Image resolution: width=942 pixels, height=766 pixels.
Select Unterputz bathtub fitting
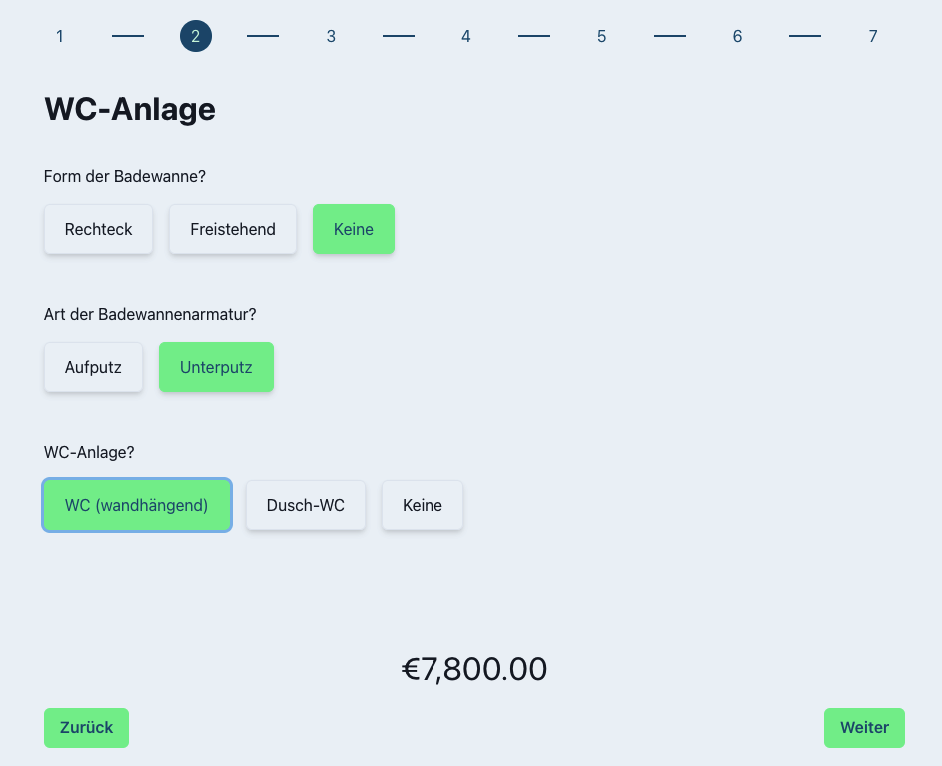point(216,367)
